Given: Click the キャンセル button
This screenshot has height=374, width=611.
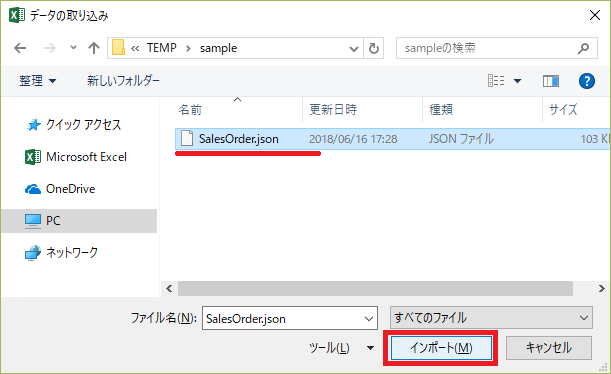Looking at the screenshot, I should tap(549, 348).
